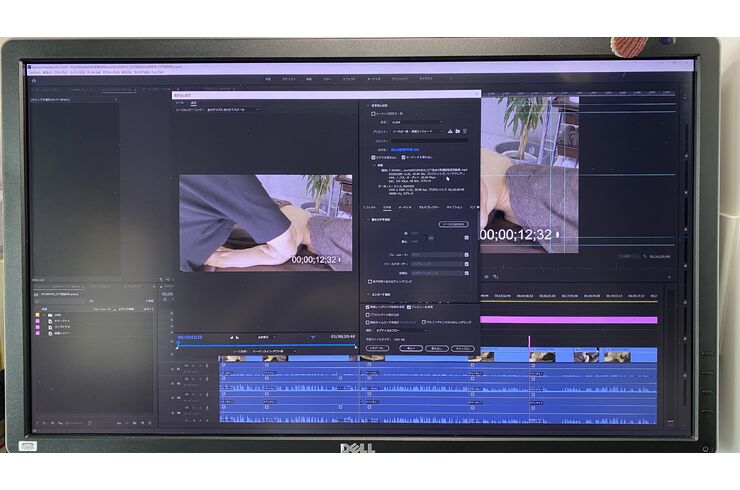Screen dimensions: 740x490
Task: Click the delete preset trash icon
Action: coord(464,131)
